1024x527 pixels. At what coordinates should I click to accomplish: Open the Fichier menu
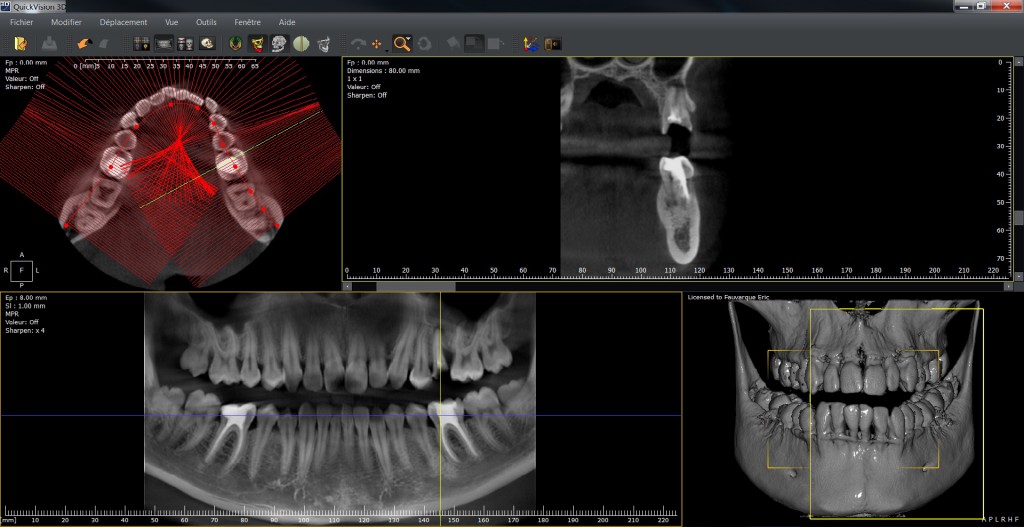click(22, 22)
